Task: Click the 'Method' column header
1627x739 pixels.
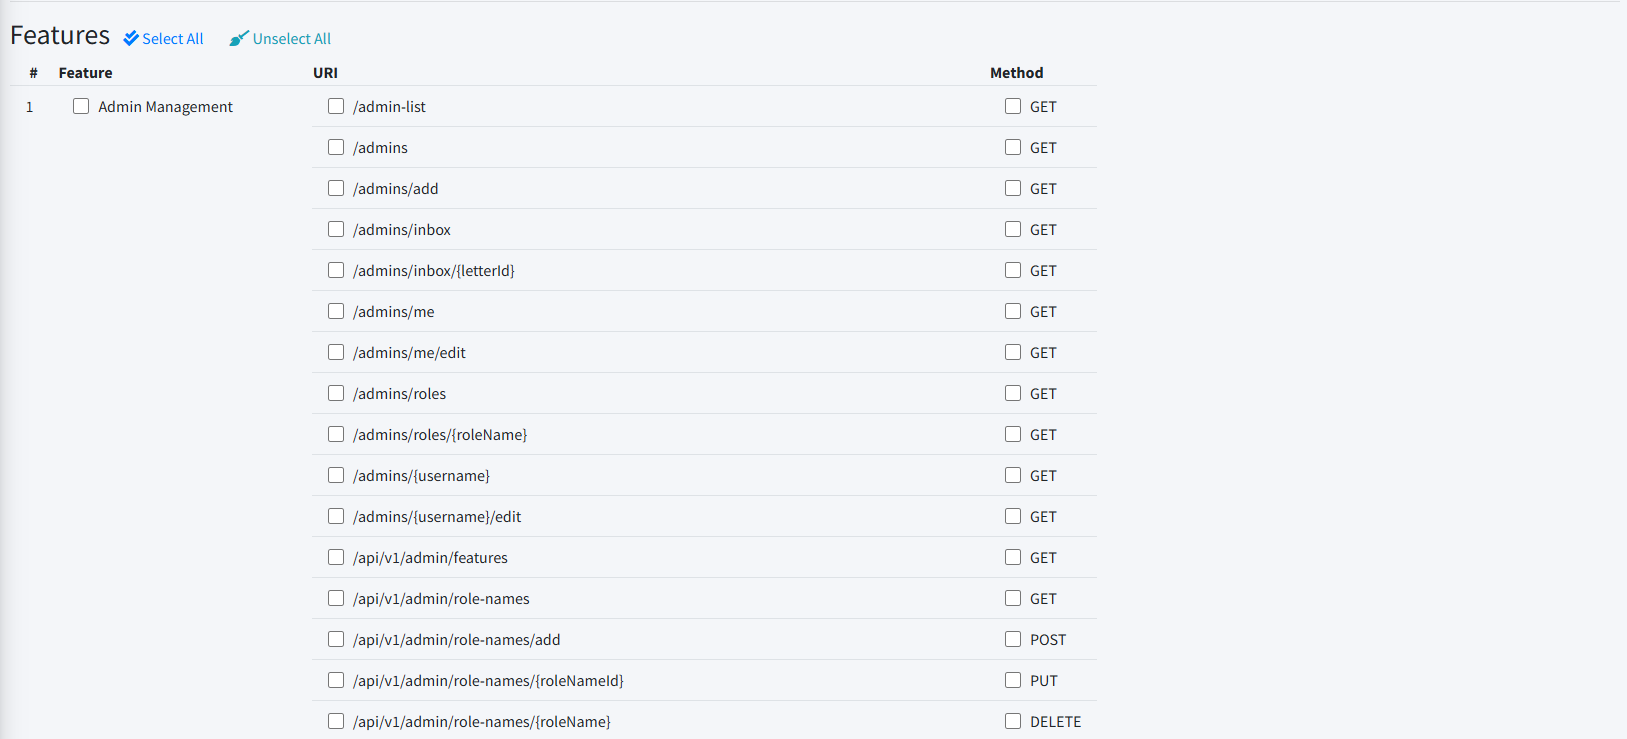Action: click(x=1017, y=73)
